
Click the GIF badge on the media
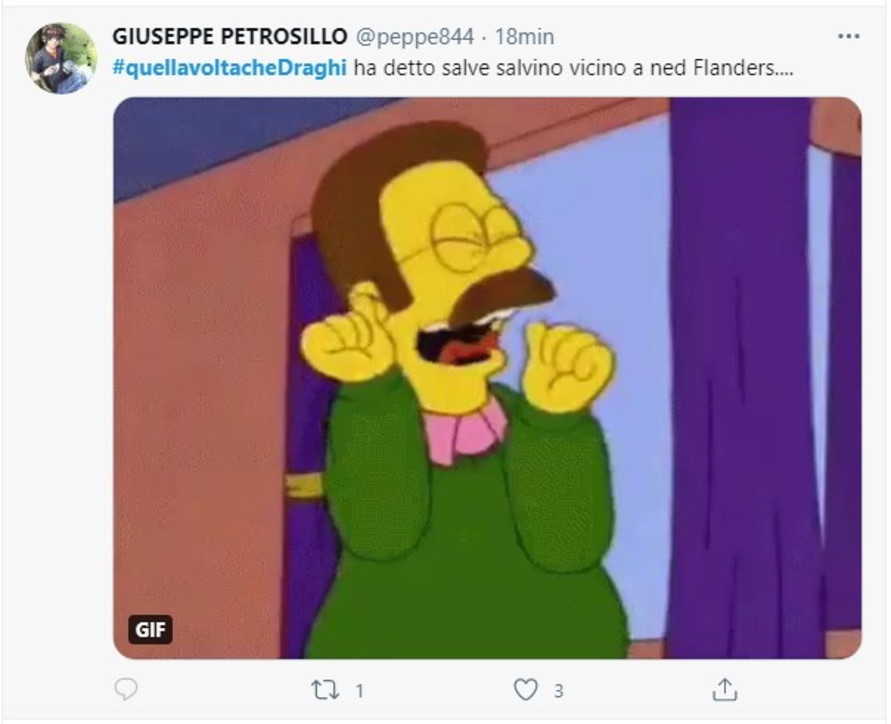(151, 630)
